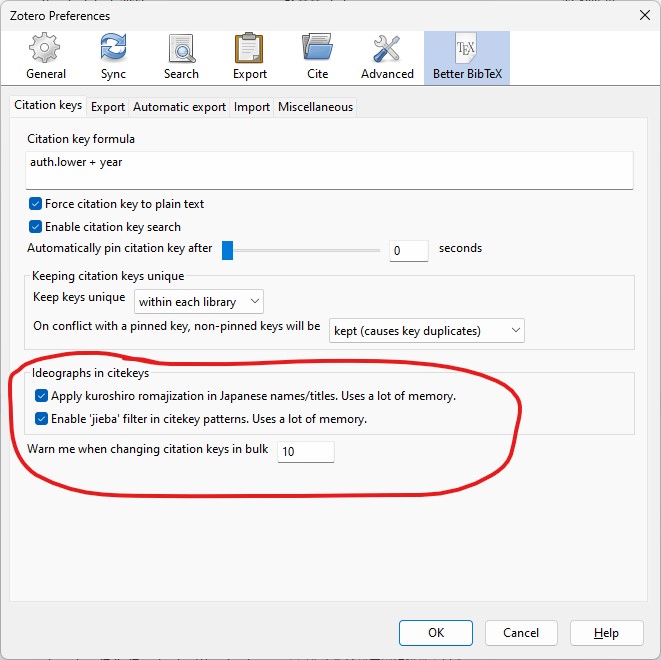Confirm preferences with the OK button

click(x=435, y=633)
